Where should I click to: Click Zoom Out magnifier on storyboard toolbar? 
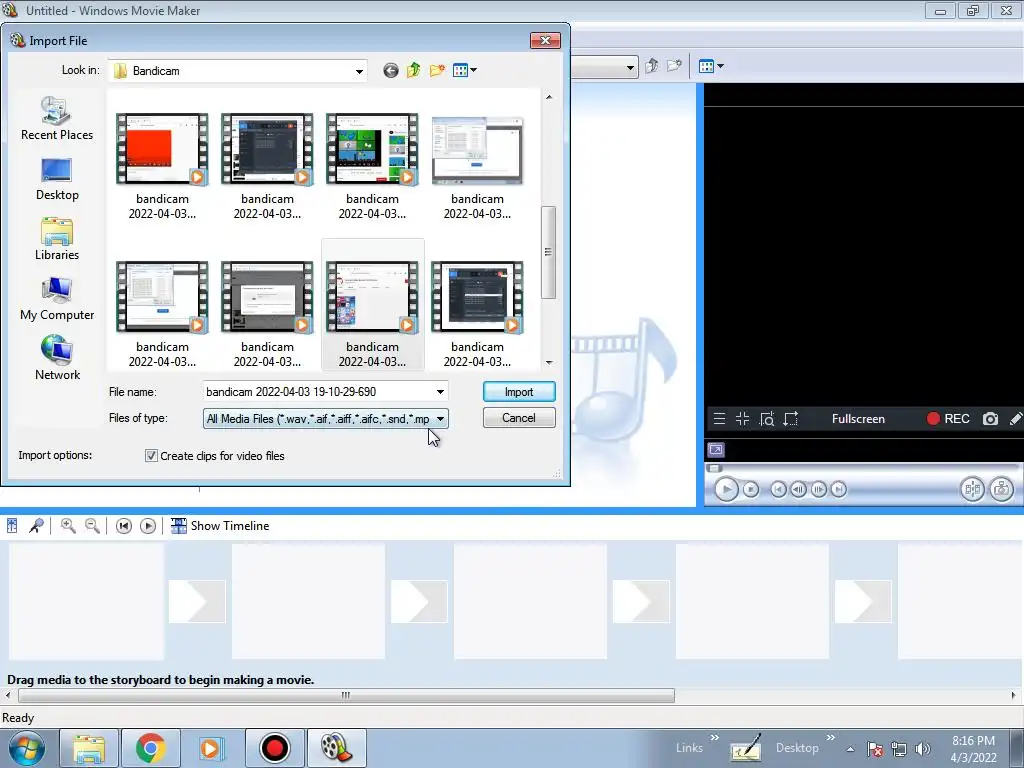click(92, 526)
